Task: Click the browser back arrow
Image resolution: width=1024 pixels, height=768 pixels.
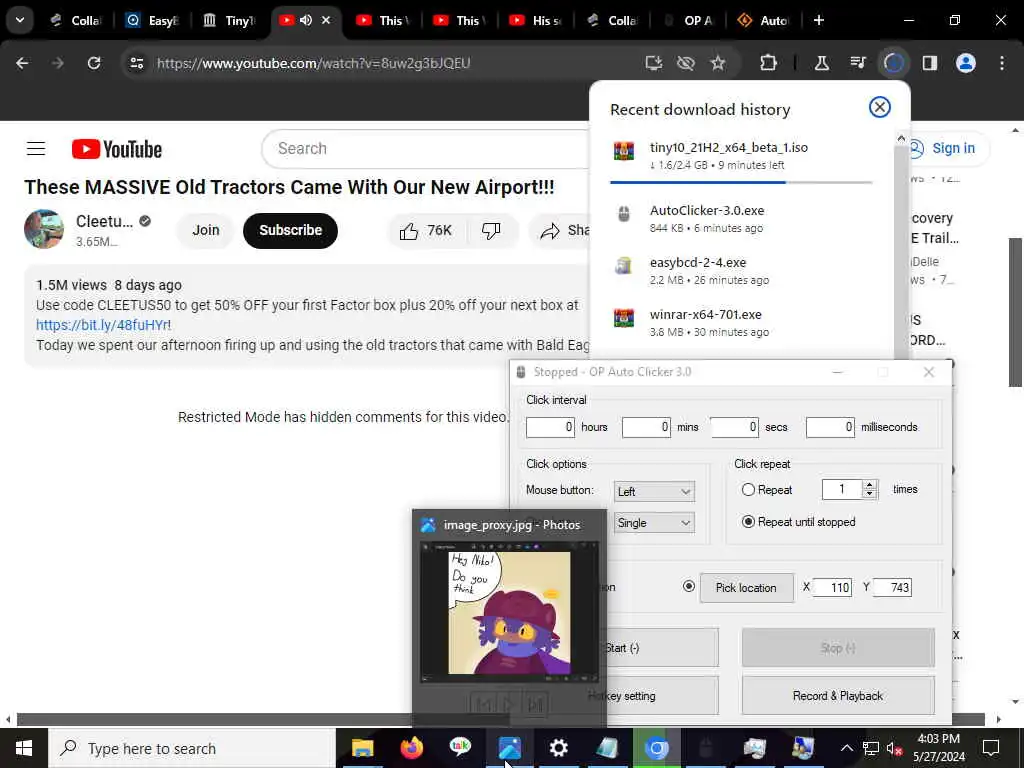Action: (22, 63)
